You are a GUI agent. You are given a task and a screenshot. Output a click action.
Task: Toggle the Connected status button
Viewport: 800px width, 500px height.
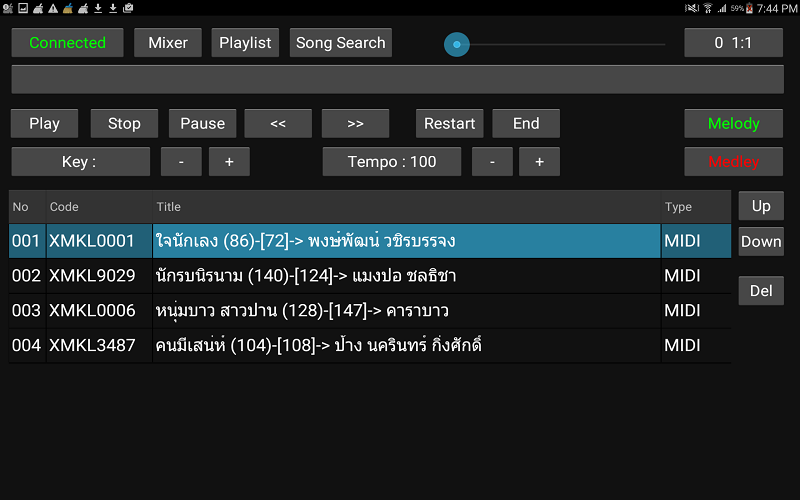point(67,43)
